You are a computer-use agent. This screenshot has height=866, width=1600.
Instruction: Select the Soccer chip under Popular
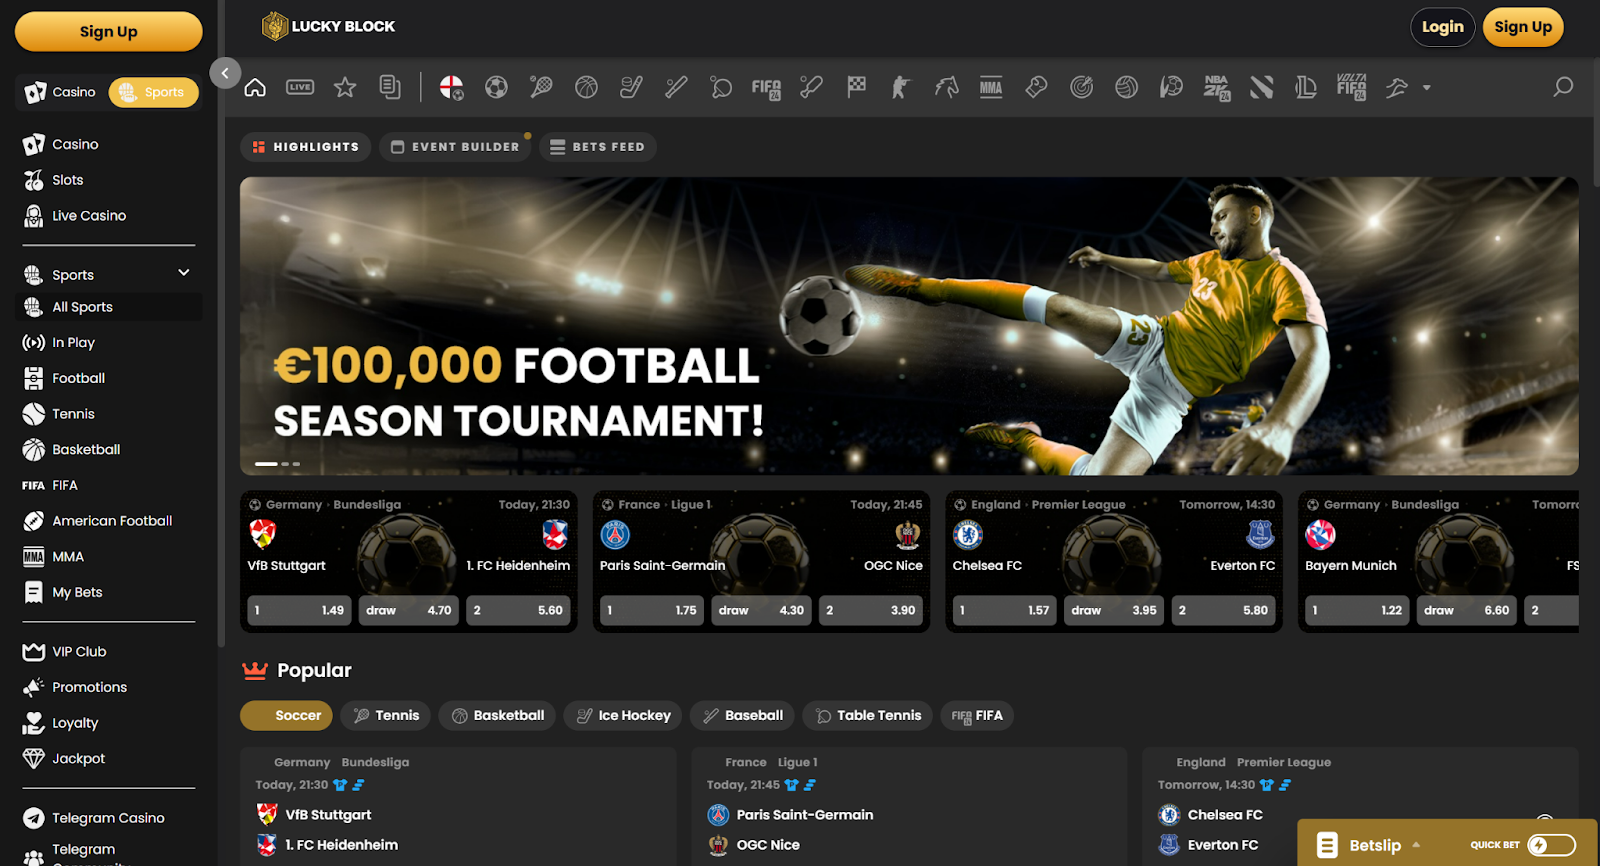point(286,715)
